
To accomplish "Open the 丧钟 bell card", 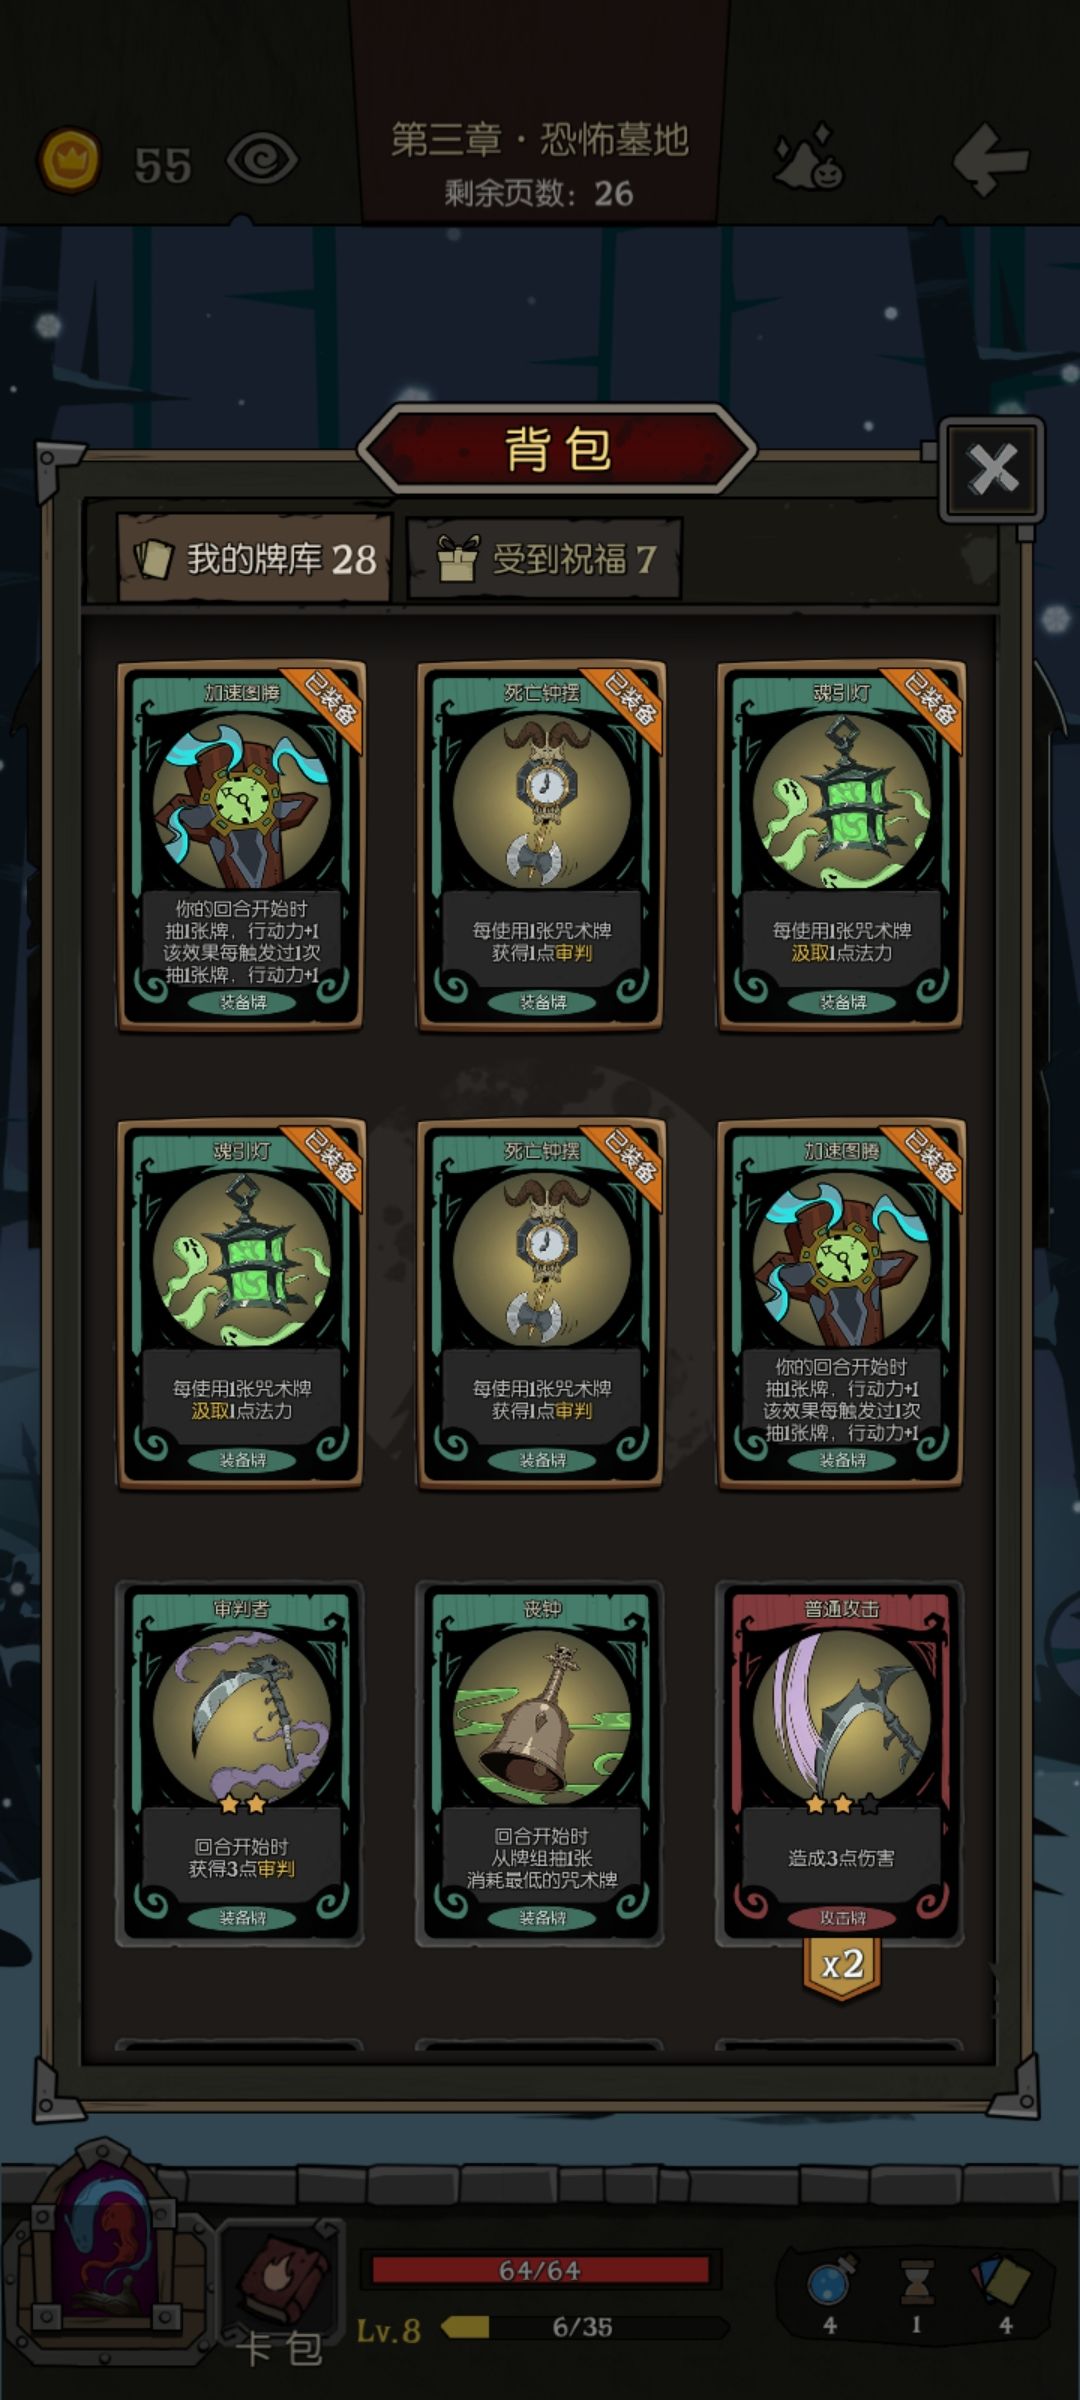I will [541, 1763].
